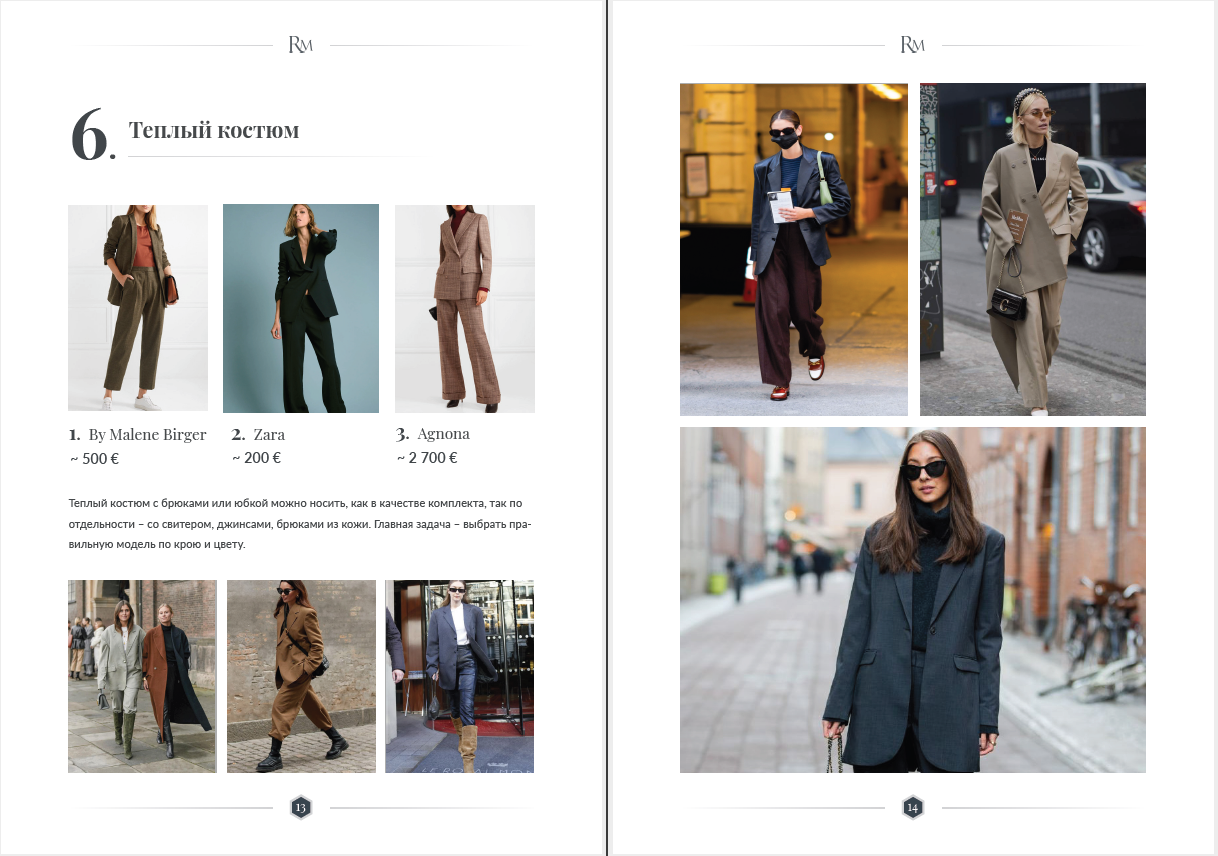Click the large section number 6
The height and width of the screenshot is (856, 1218).
pyautogui.click(x=91, y=134)
